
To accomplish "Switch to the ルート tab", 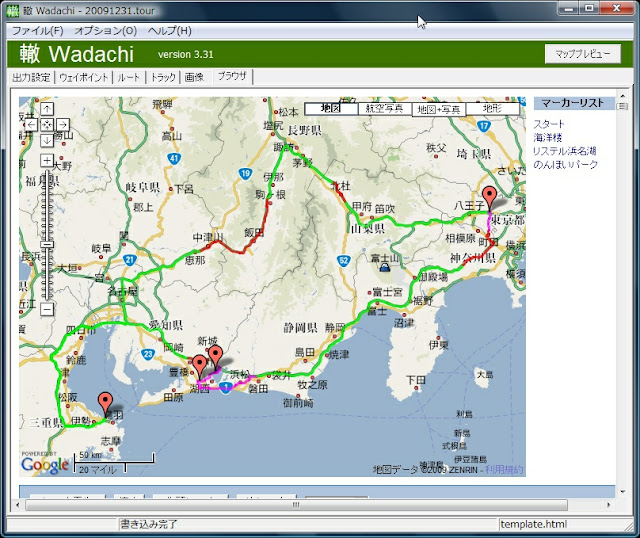I will click(129, 77).
